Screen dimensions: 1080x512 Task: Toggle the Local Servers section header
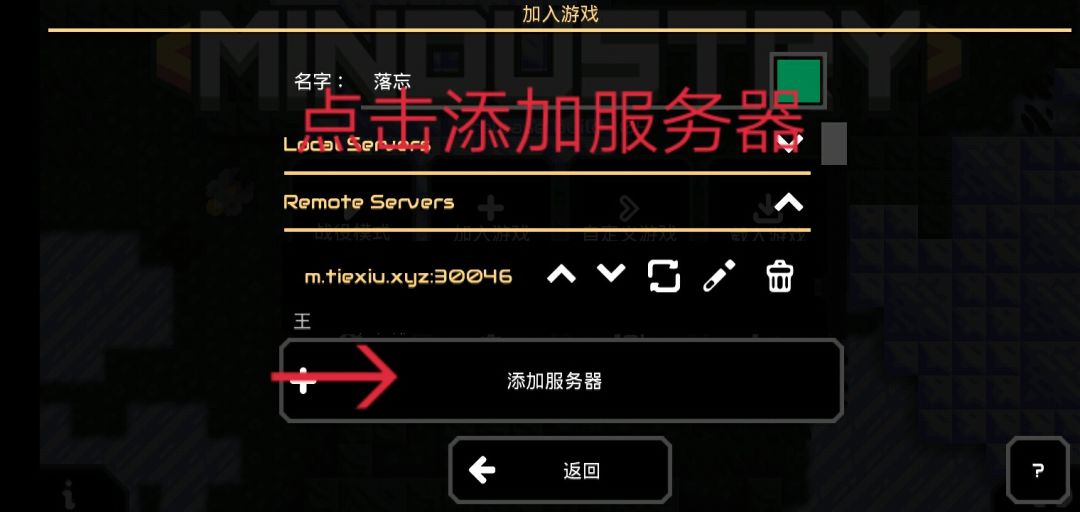(547, 144)
